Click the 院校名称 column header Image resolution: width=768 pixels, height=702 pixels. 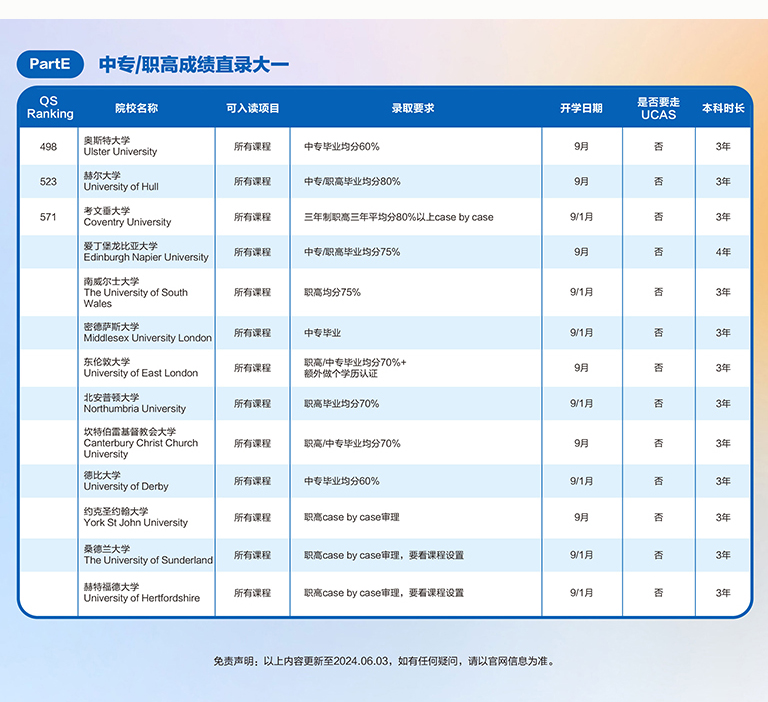click(x=136, y=108)
